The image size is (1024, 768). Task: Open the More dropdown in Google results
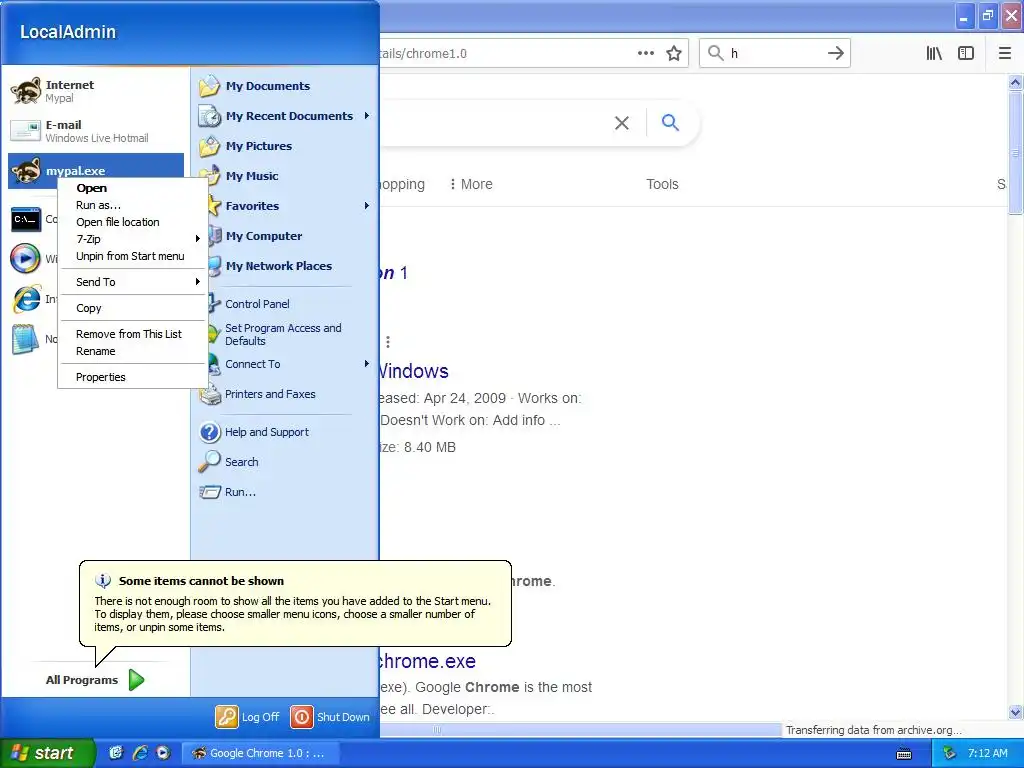[x=472, y=184]
